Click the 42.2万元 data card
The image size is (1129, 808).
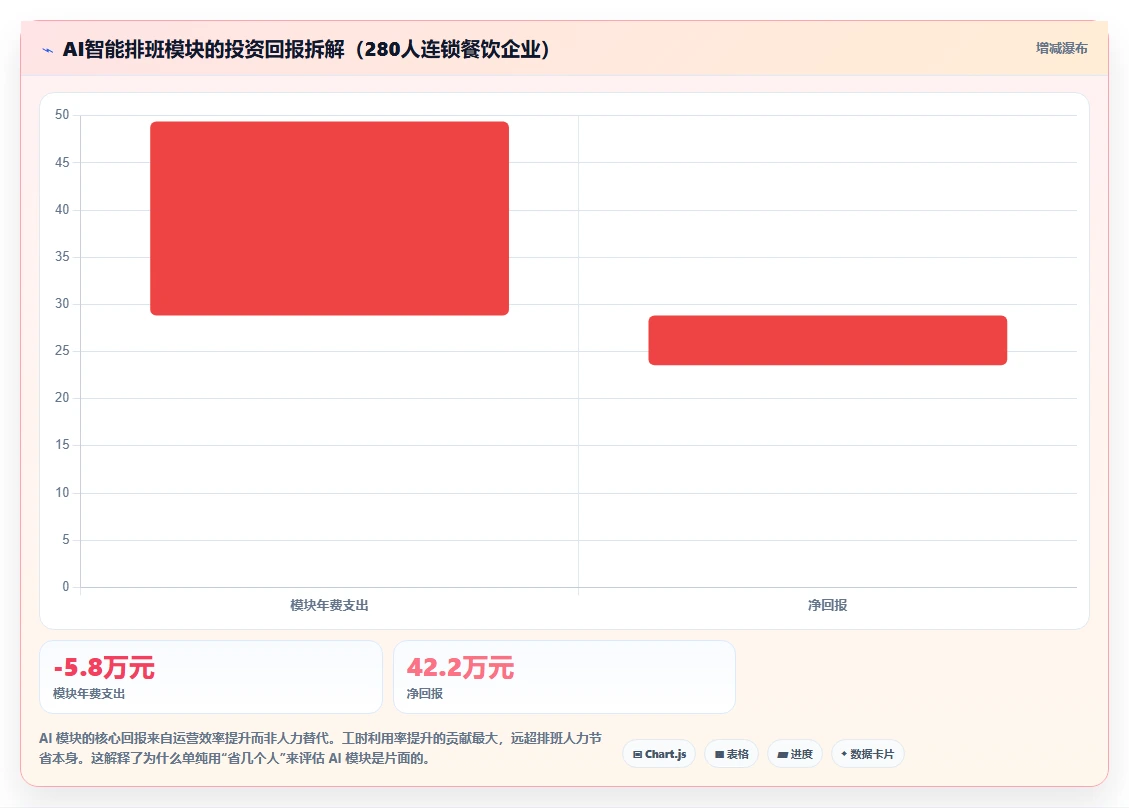click(x=564, y=677)
